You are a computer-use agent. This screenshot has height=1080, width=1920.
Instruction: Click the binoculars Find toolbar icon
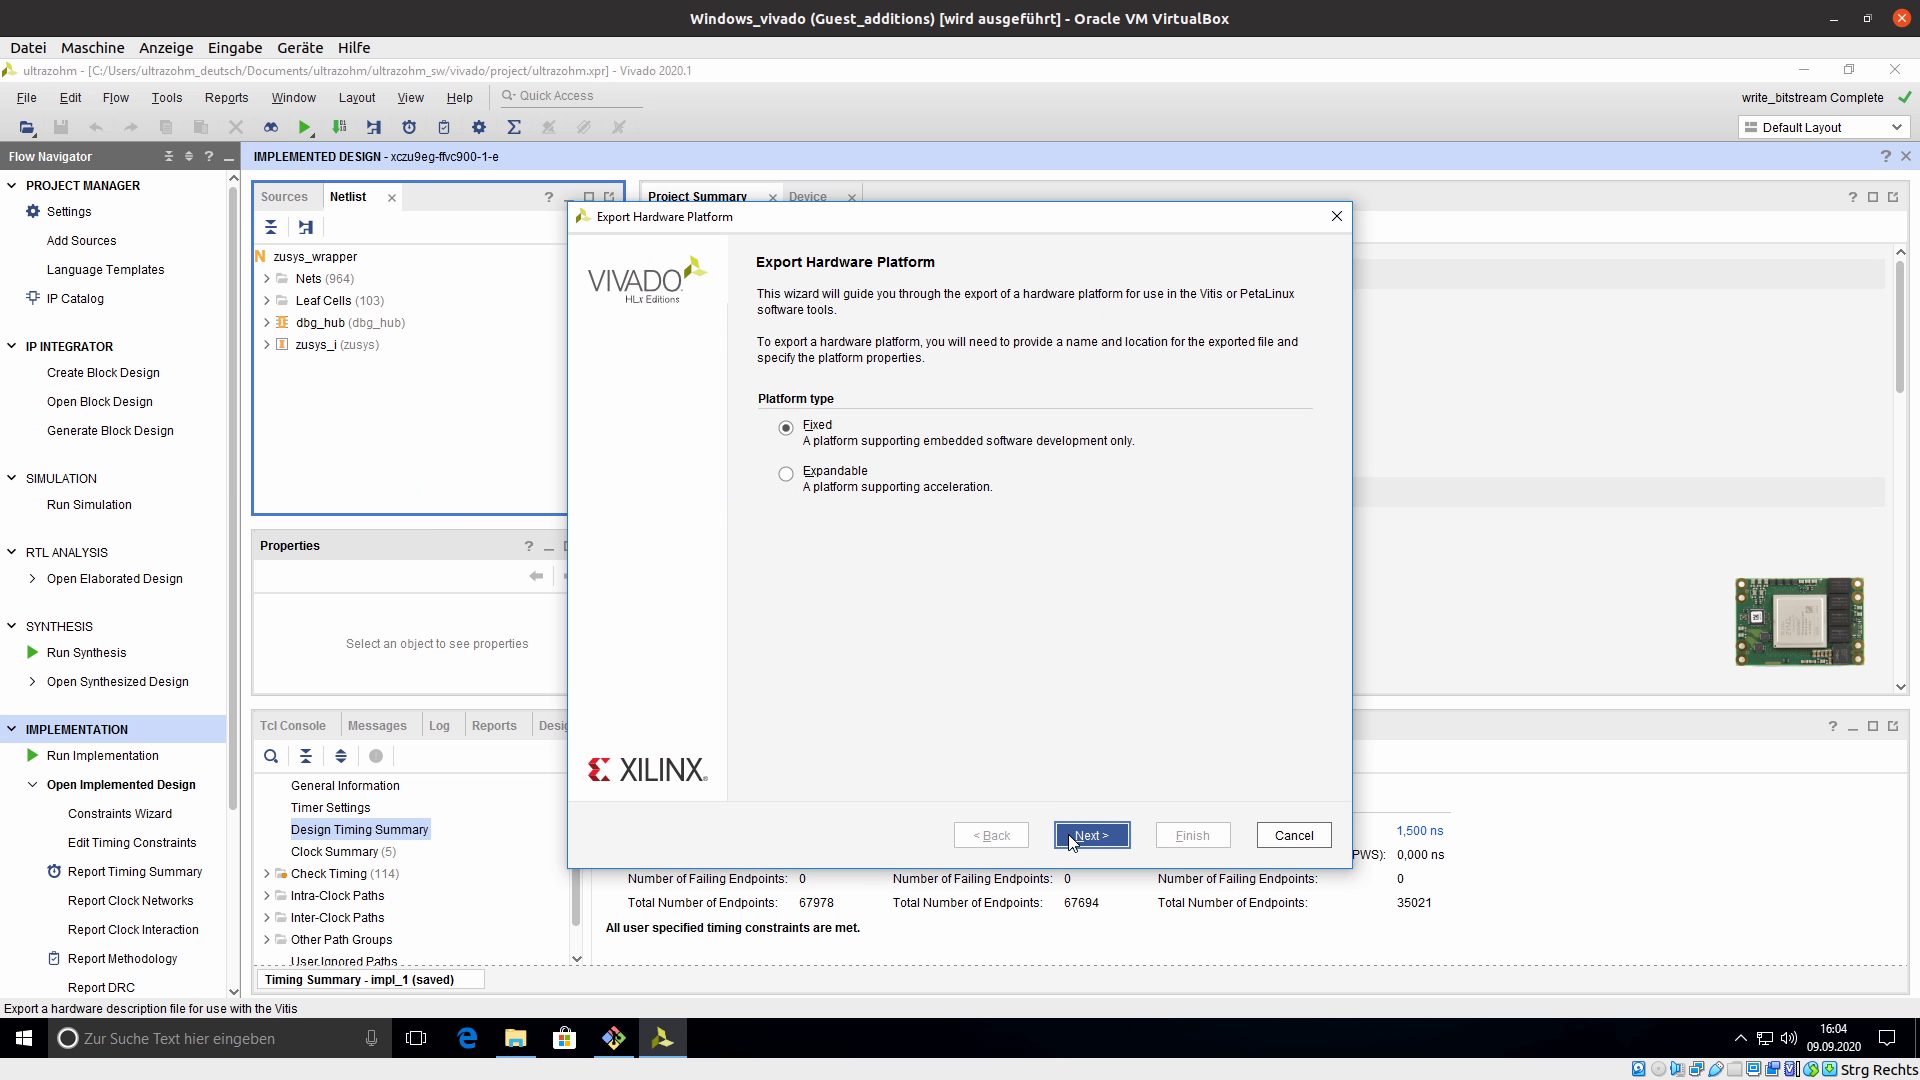click(270, 127)
